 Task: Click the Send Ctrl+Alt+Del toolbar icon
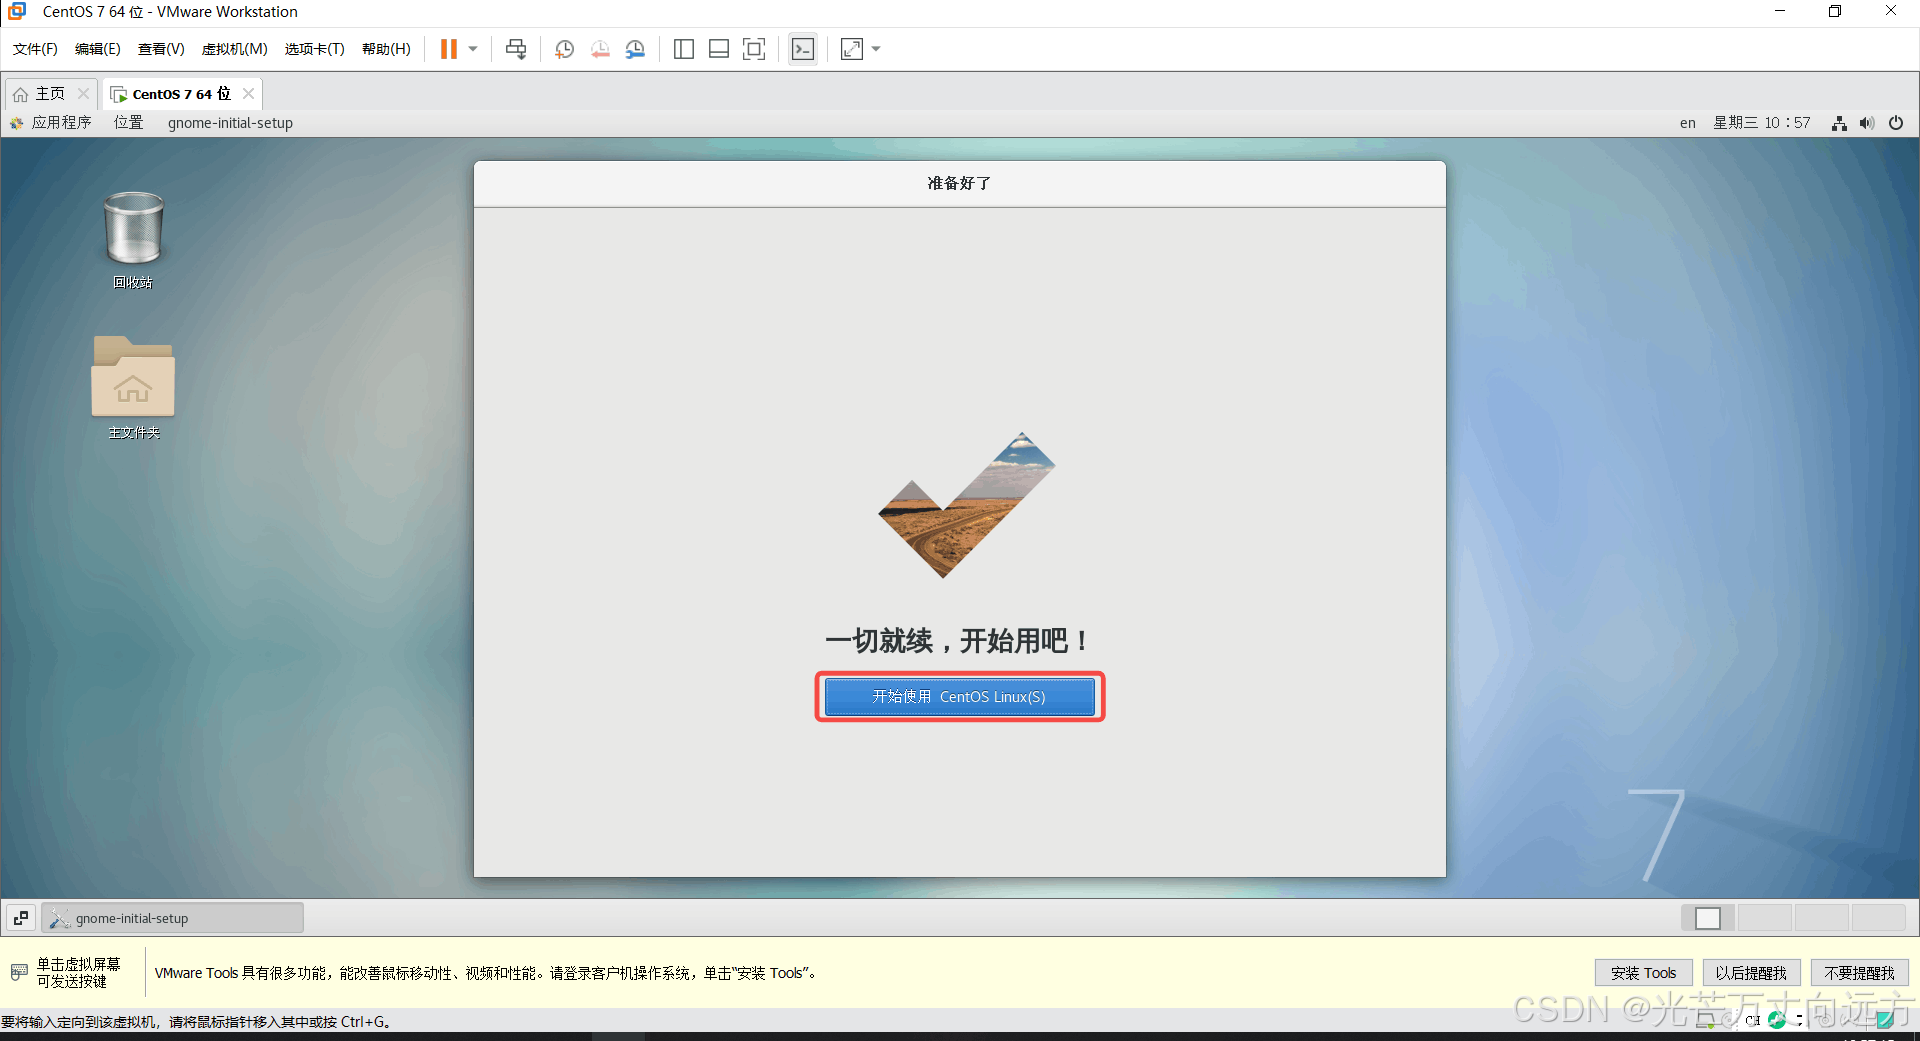coord(516,49)
